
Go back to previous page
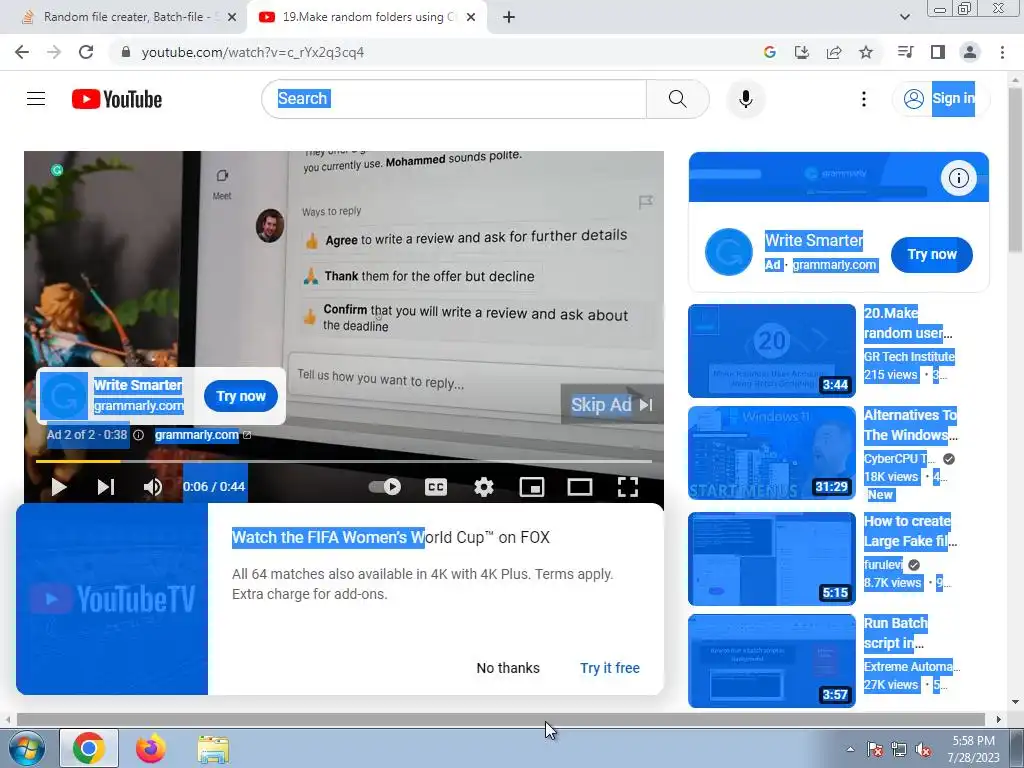pos(22,52)
